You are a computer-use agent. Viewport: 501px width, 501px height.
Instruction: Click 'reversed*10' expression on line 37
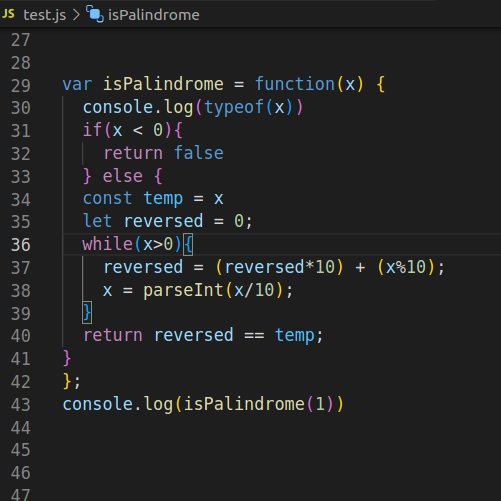[x=279, y=267]
